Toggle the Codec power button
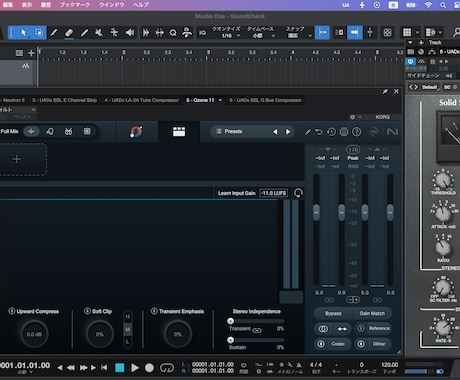 coord(321,344)
